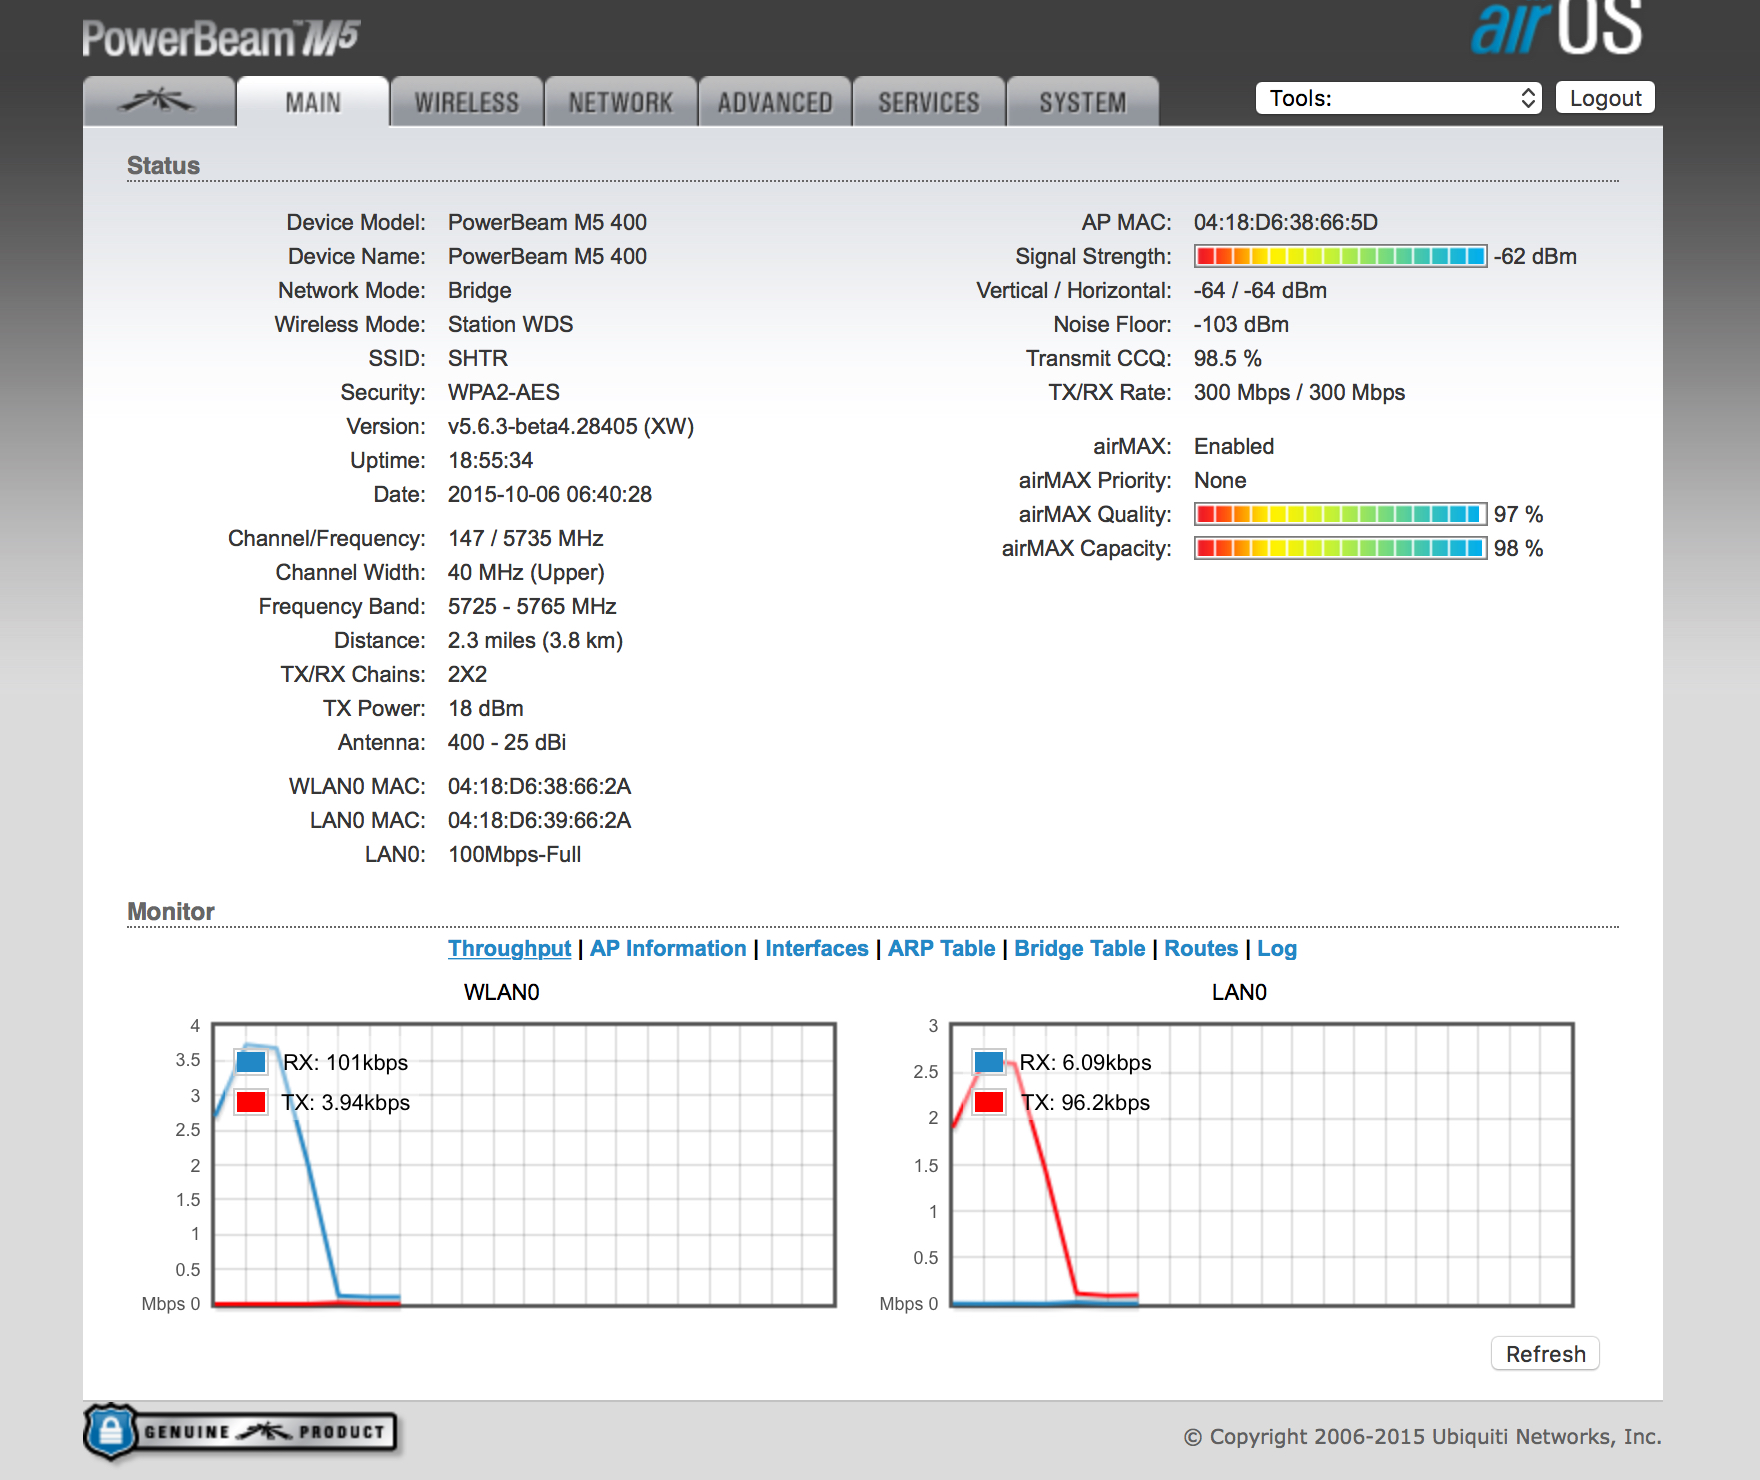This screenshot has width=1760, height=1480.
Task: Click the uptime value 18:55:34
Action: [x=491, y=460]
